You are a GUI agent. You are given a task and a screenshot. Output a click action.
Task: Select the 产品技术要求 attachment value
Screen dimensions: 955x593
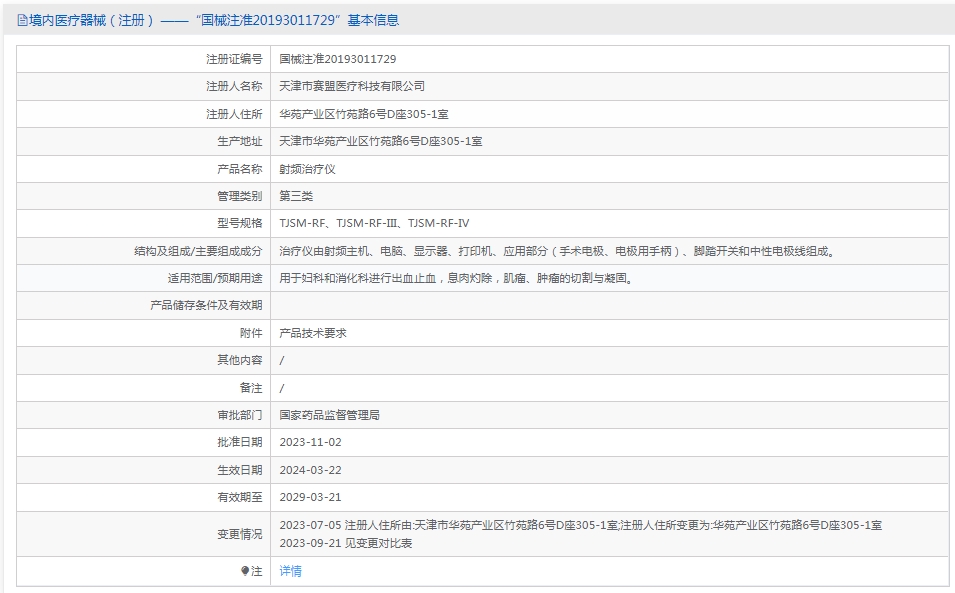(x=313, y=333)
